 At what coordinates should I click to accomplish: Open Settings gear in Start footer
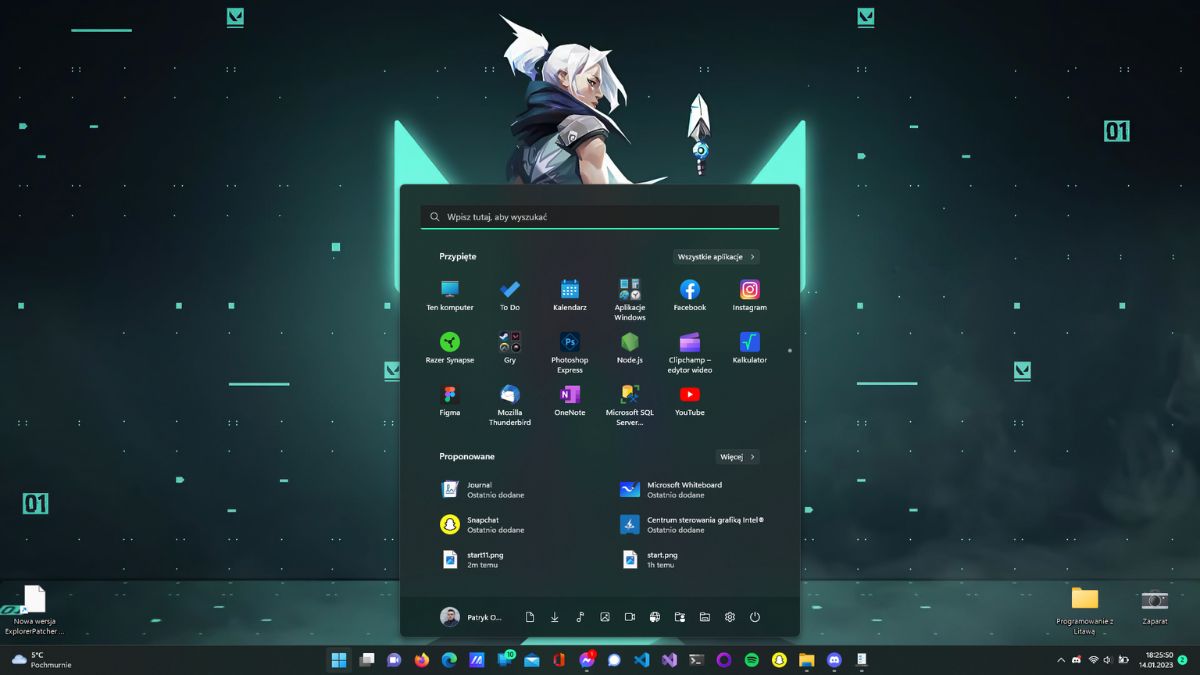[x=730, y=617]
